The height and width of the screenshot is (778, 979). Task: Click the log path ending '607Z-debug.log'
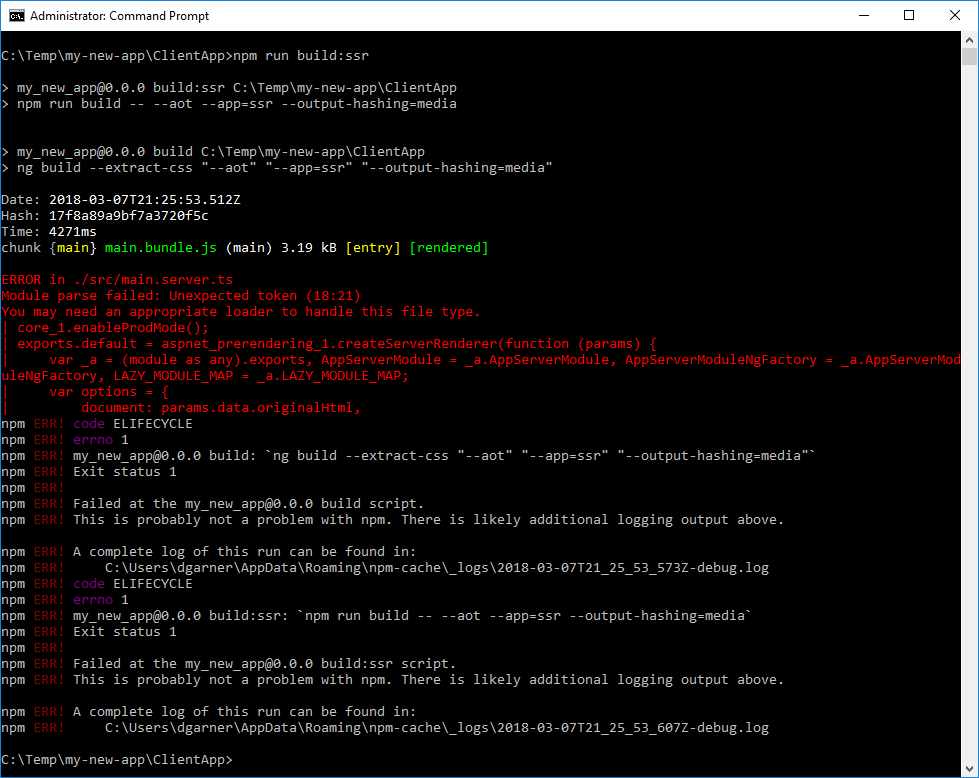pyautogui.click(x=437, y=728)
